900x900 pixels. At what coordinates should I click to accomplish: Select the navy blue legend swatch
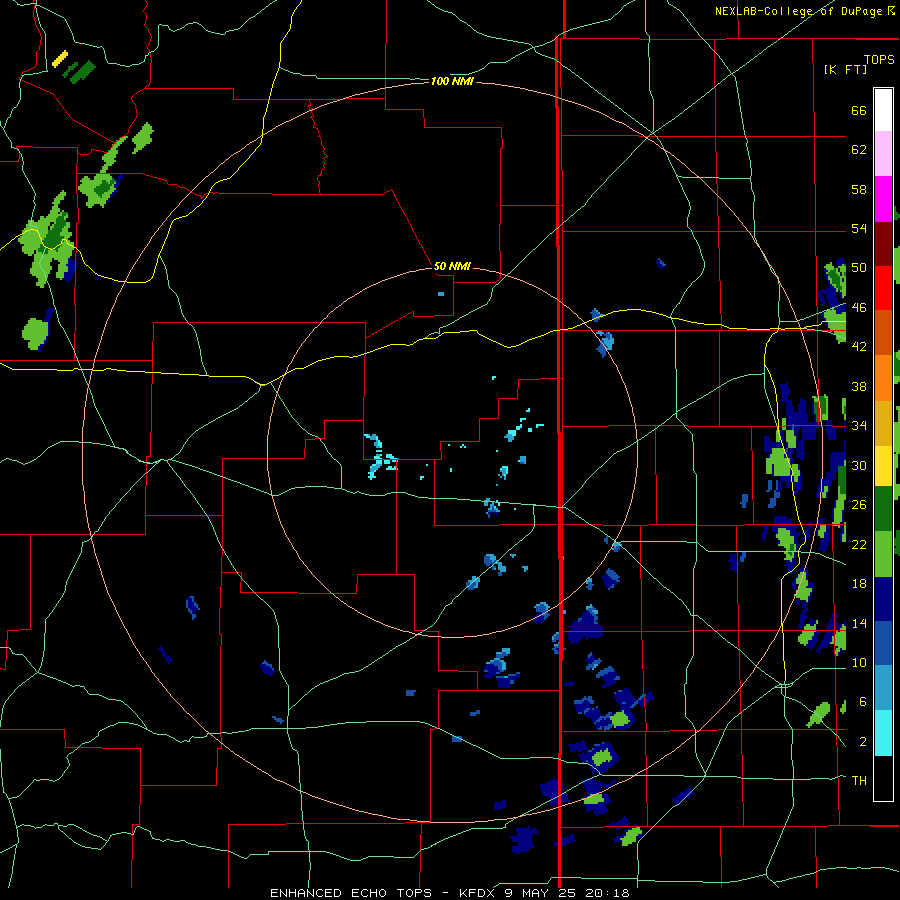click(883, 599)
